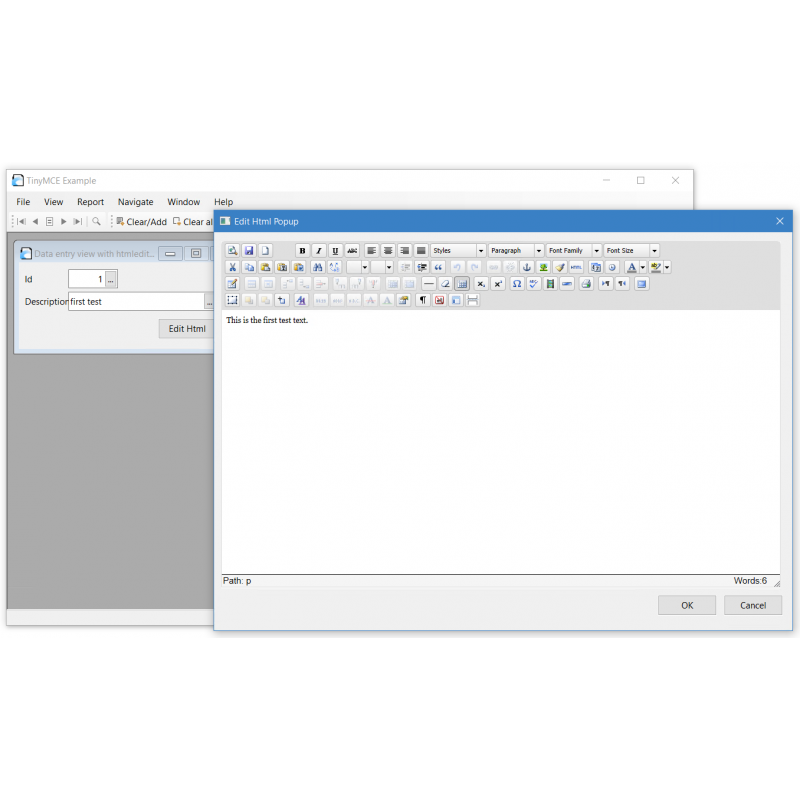This screenshot has height=800, width=800.
Task: Insert a horizontal rule from the toolbar
Action: [x=428, y=284]
